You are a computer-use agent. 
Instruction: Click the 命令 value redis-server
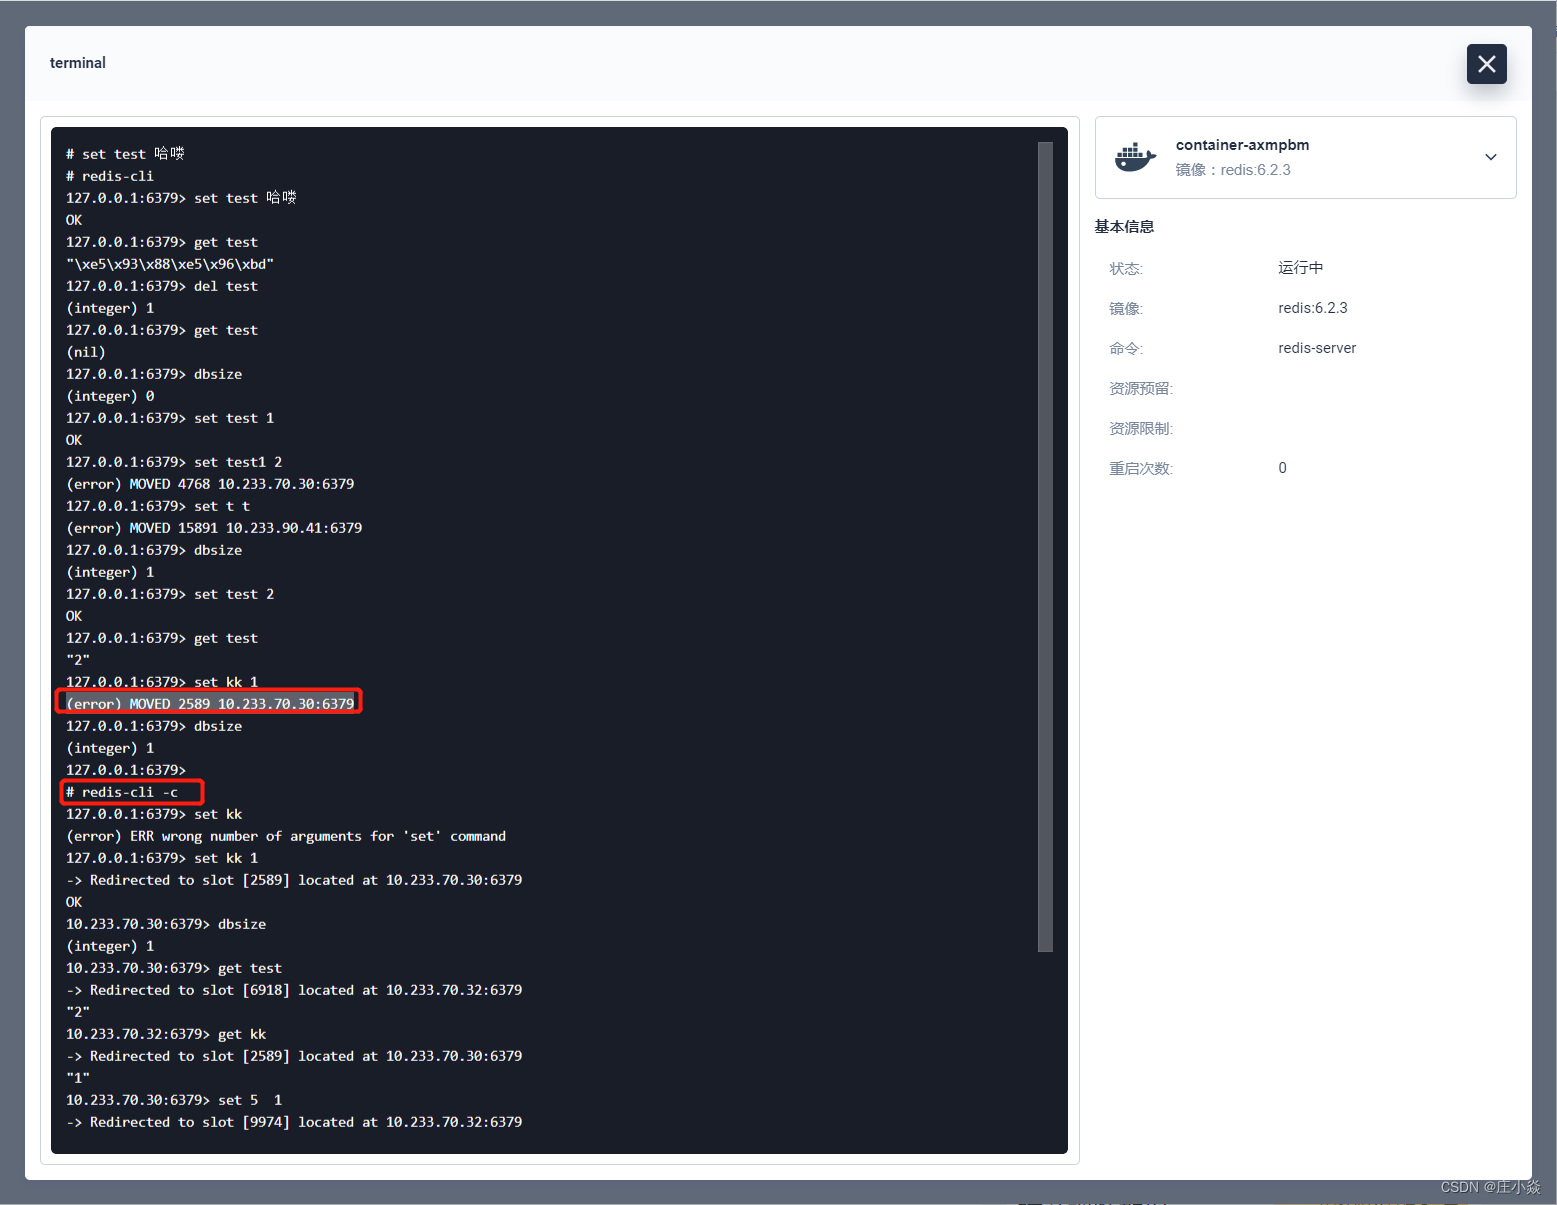(x=1317, y=348)
